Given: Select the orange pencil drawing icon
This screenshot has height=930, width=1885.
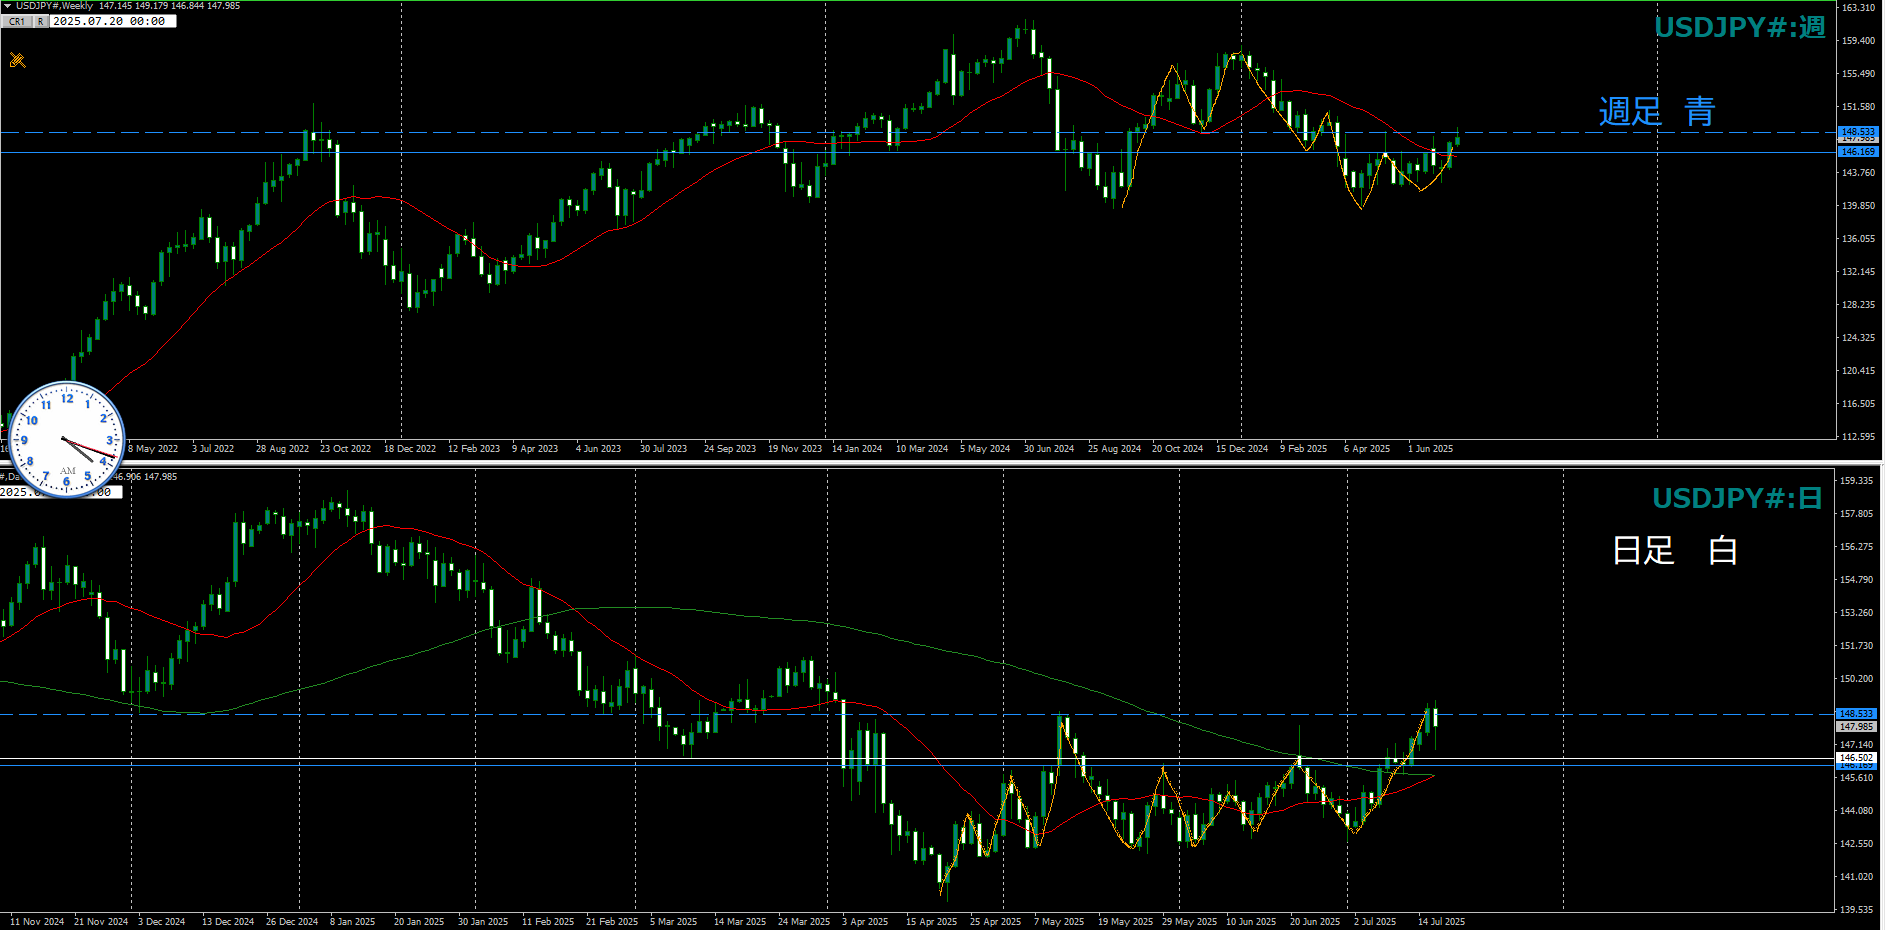Looking at the screenshot, I should [x=17, y=60].
